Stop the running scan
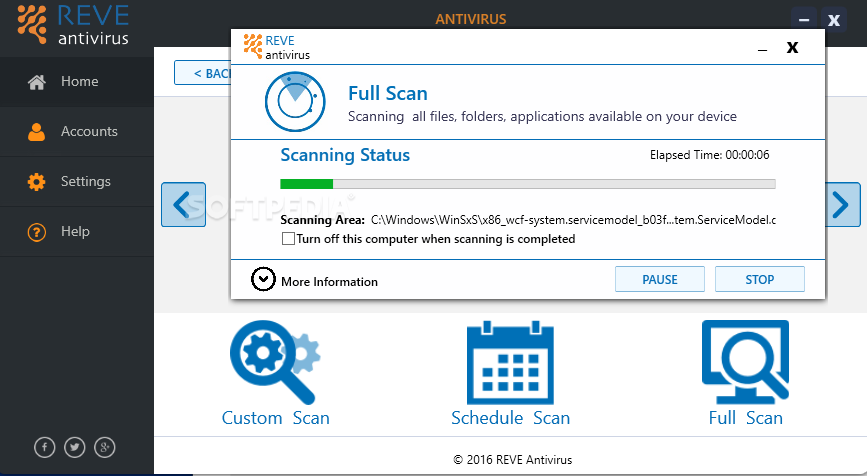Screen dimensions: 867x476 pos(760,279)
